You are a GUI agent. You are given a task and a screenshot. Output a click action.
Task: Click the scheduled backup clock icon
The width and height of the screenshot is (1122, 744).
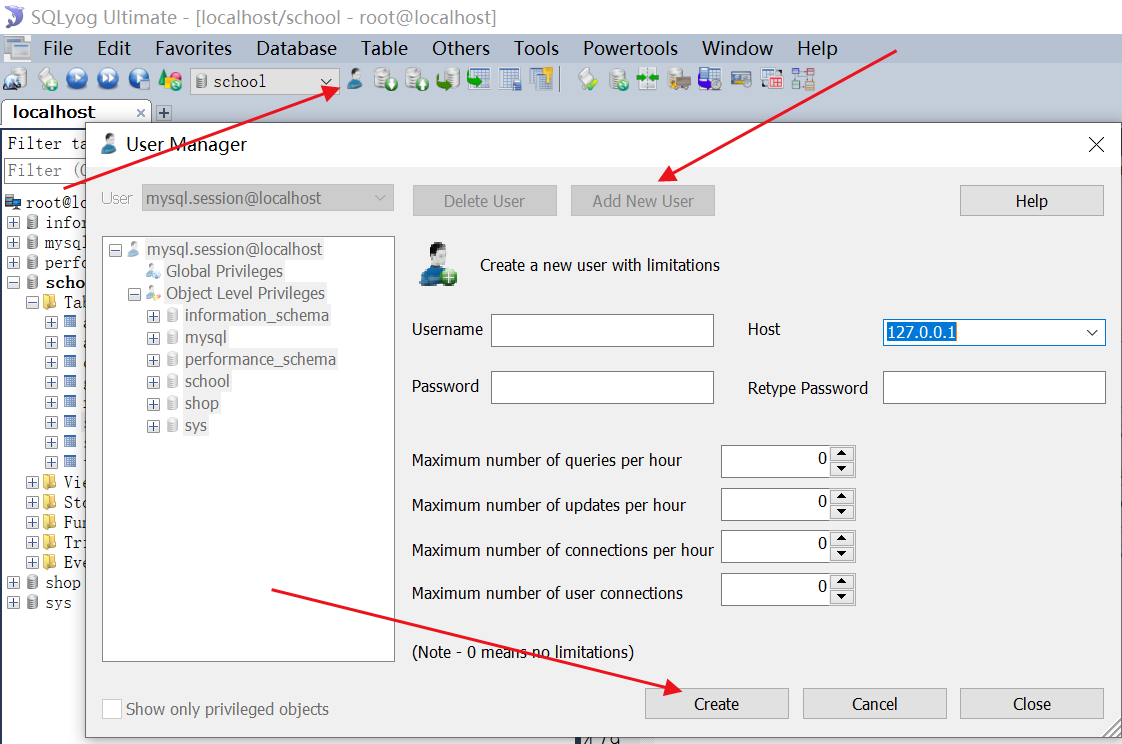click(x=710, y=79)
